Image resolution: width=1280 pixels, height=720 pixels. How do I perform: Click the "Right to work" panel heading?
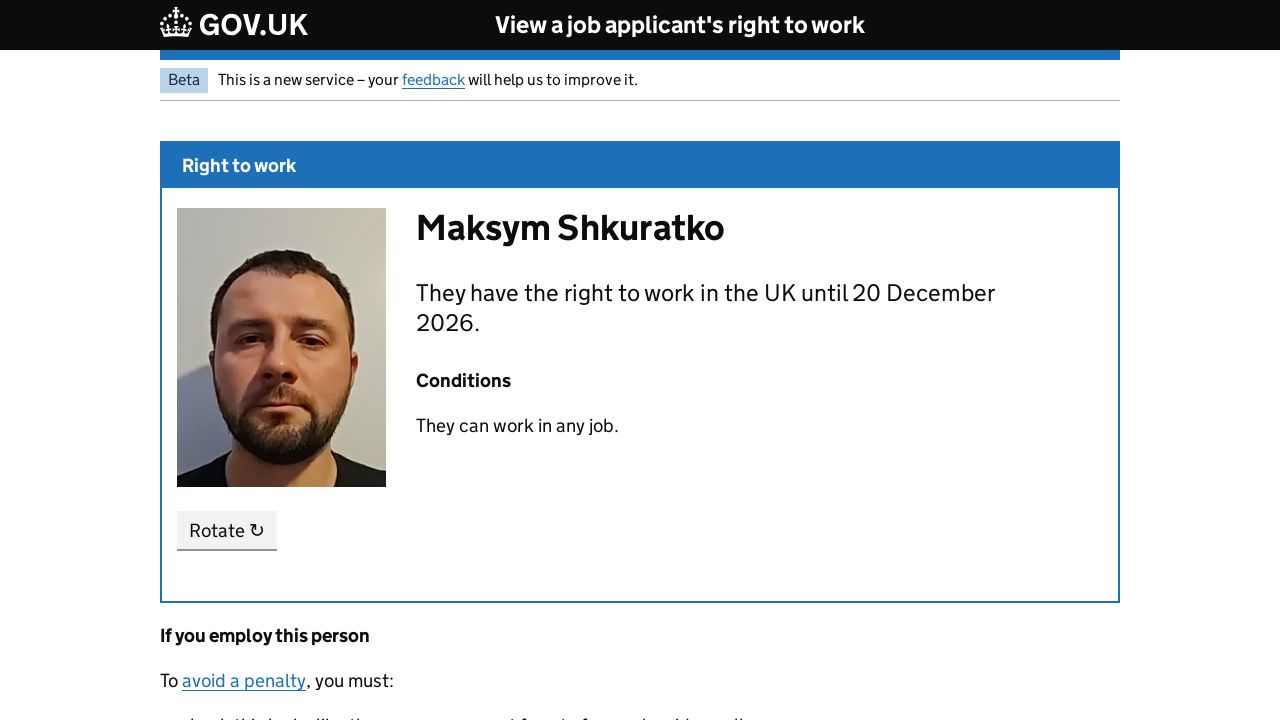click(x=239, y=166)
